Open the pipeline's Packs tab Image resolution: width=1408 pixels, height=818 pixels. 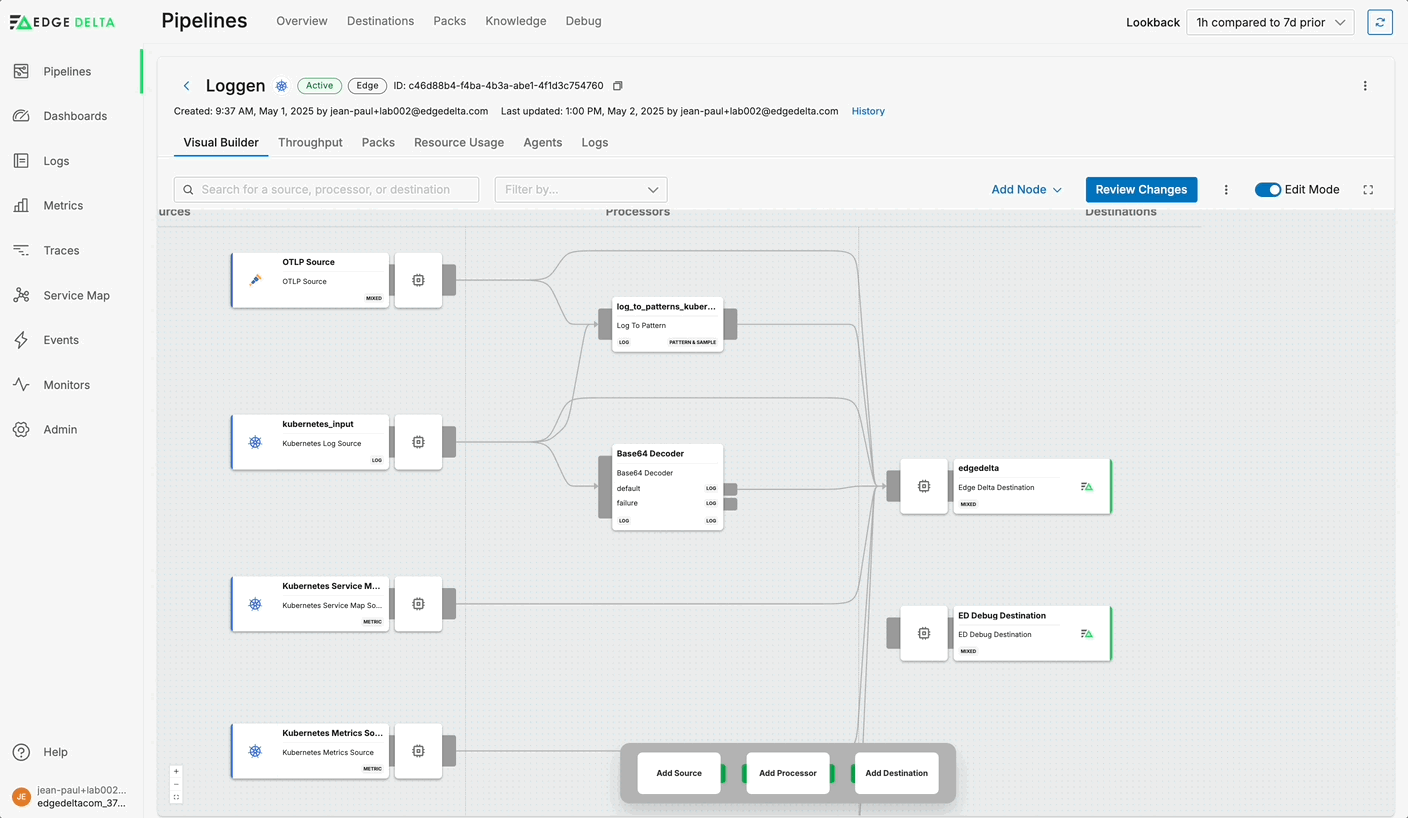point(378,142)
